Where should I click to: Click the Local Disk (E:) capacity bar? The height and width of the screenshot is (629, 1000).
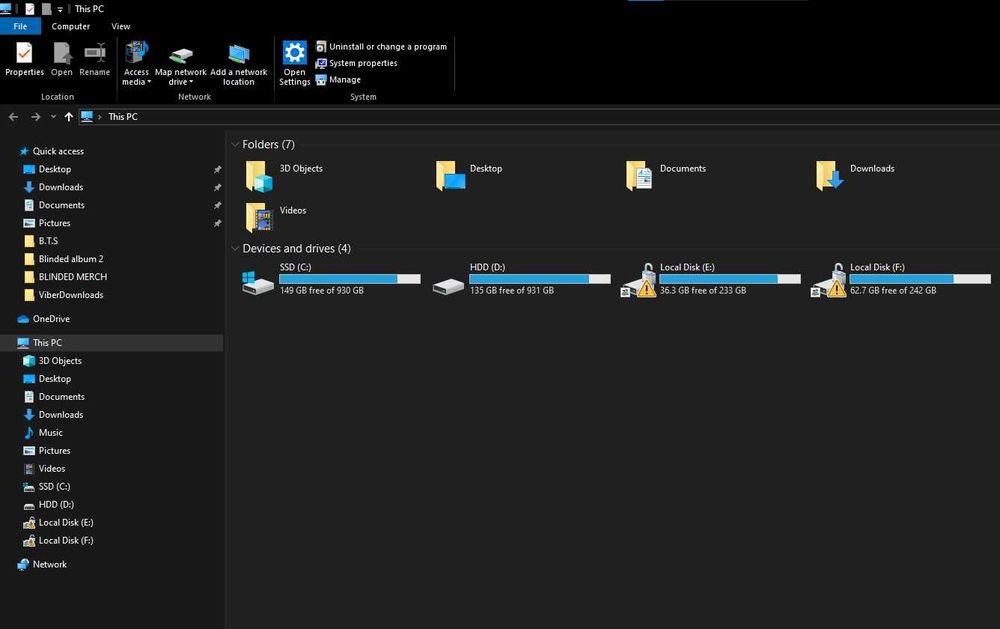click(x=730, y=279)
